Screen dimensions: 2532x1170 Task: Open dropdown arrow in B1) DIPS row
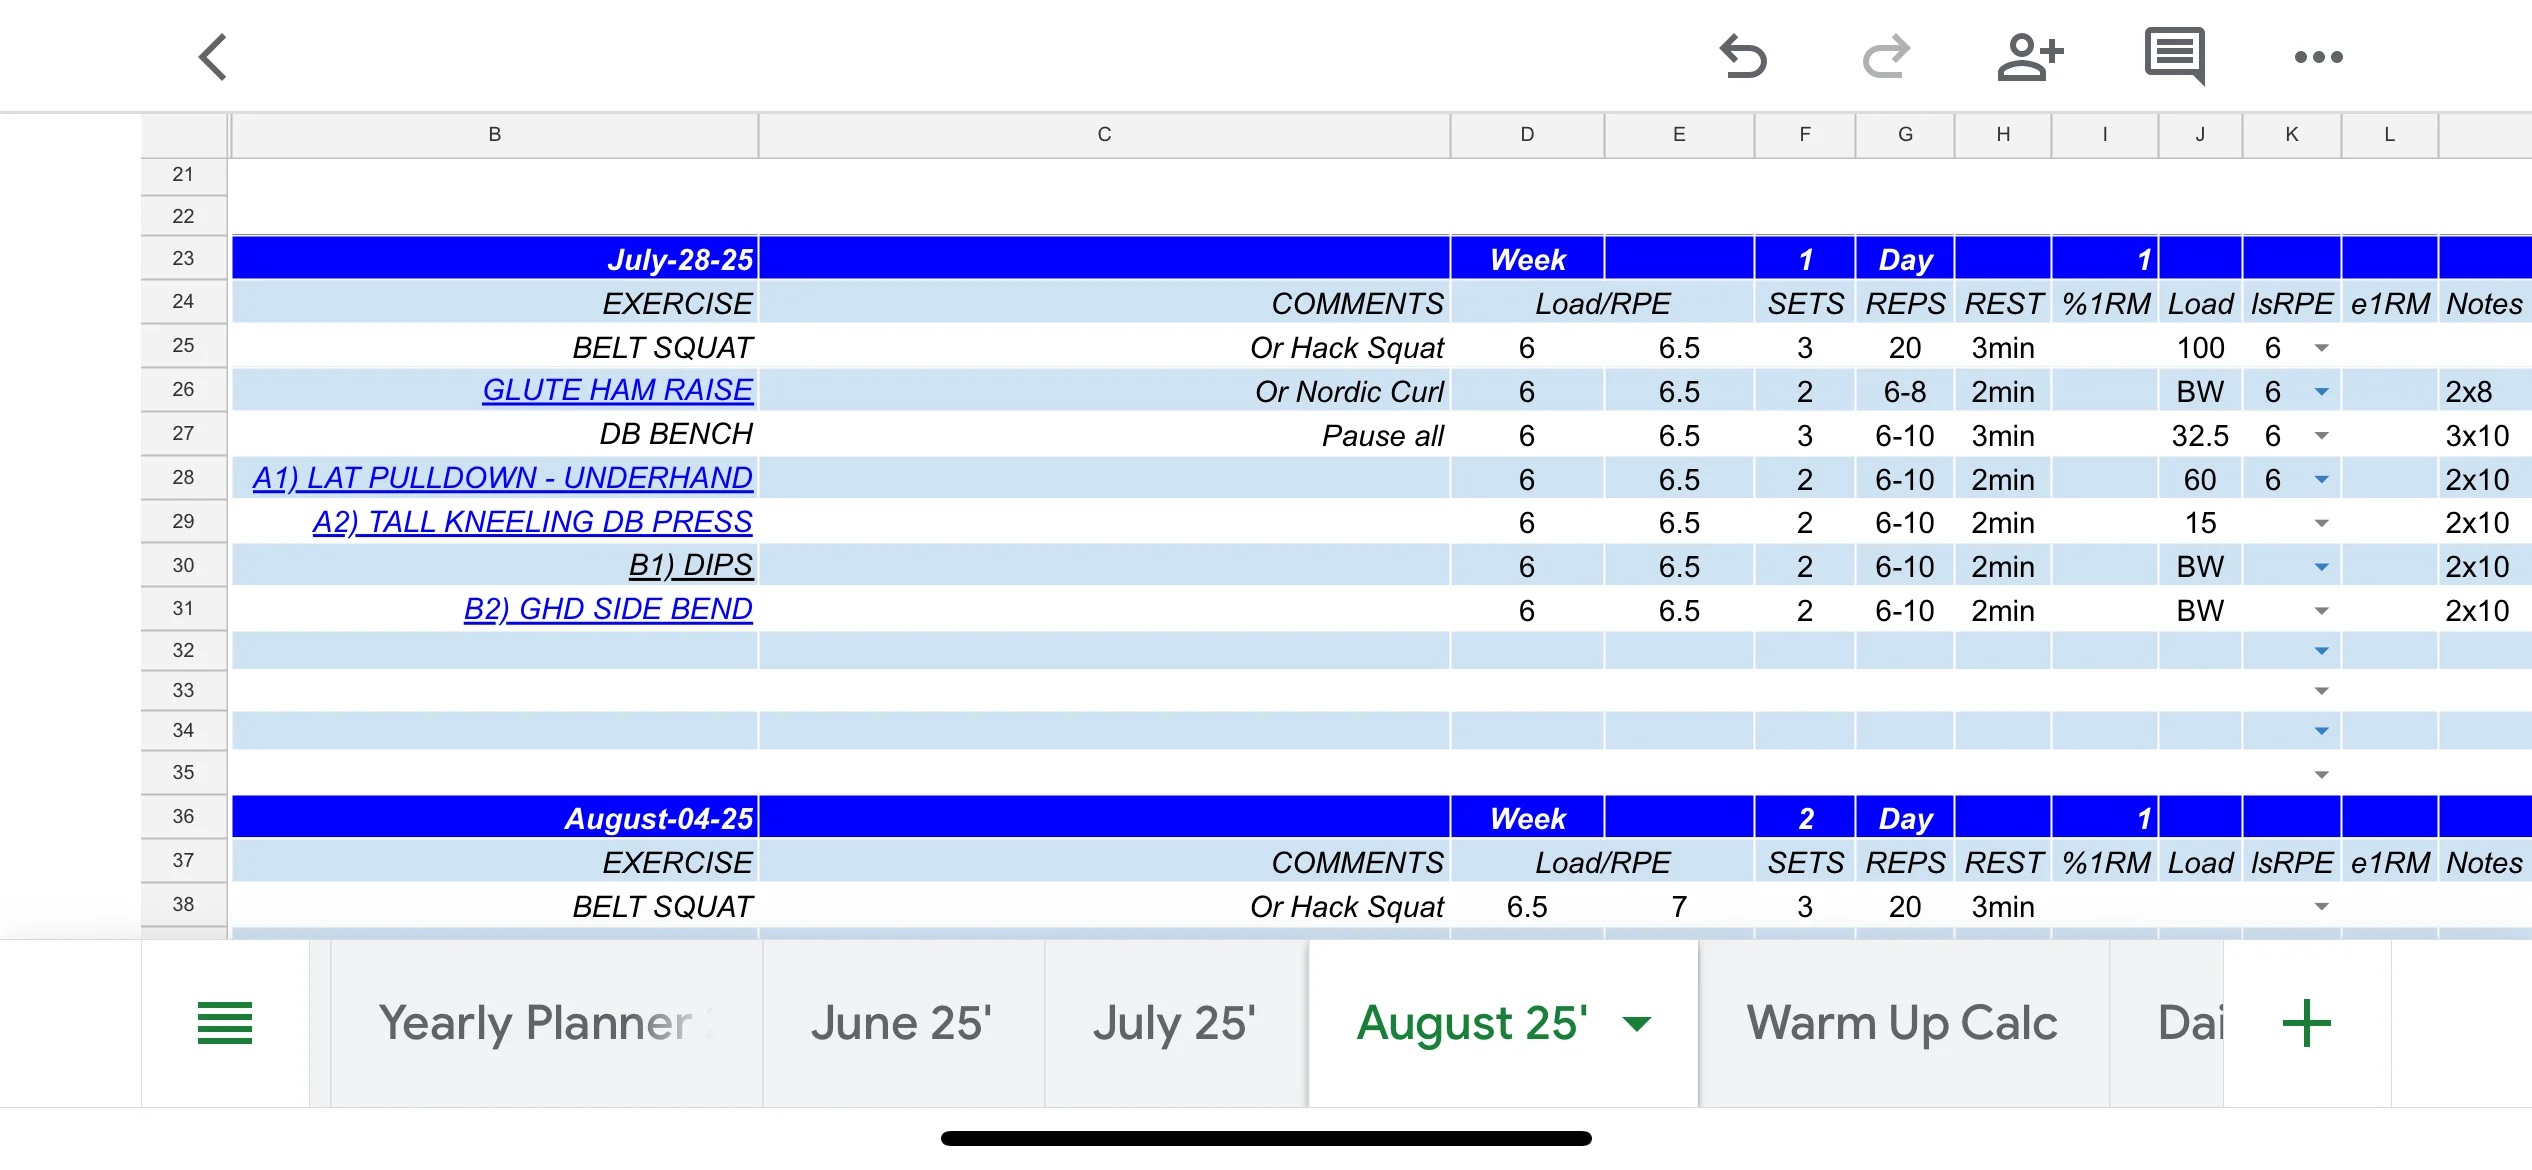[x=2321, y=567]
